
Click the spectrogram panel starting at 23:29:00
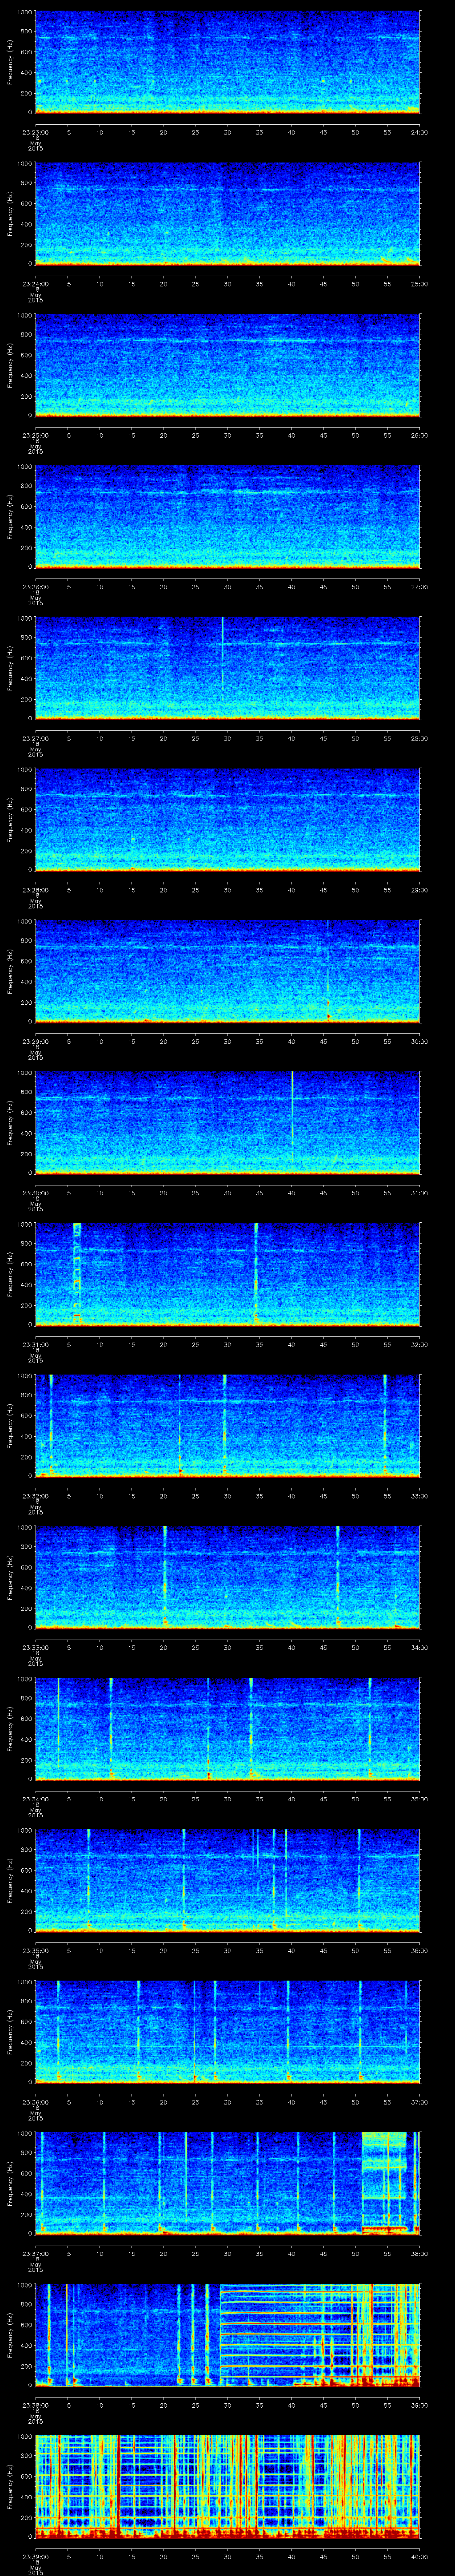click(228, 971)
